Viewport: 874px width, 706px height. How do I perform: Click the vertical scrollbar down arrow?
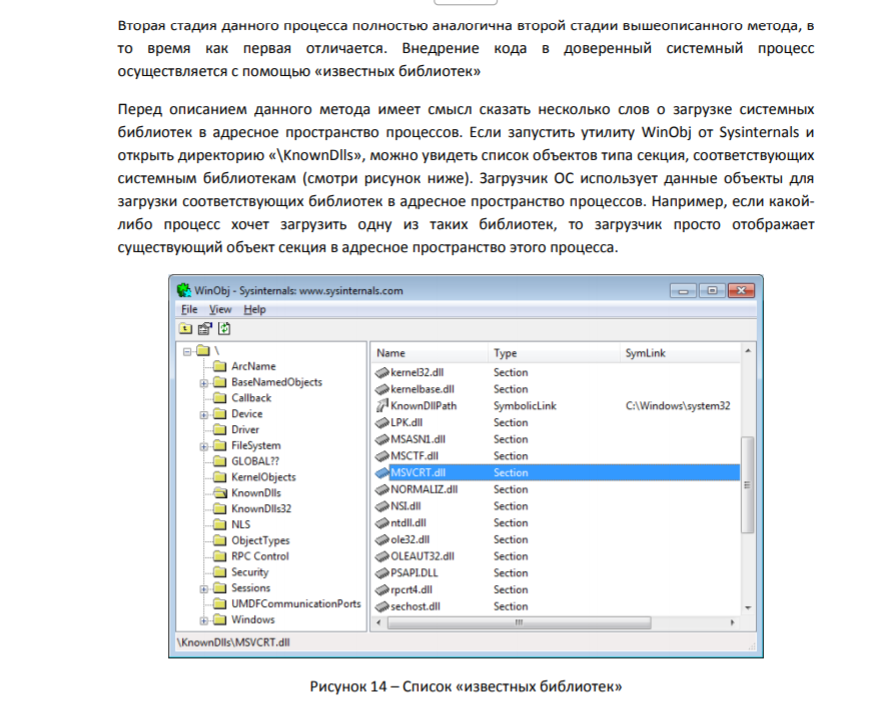pos(748,608)
